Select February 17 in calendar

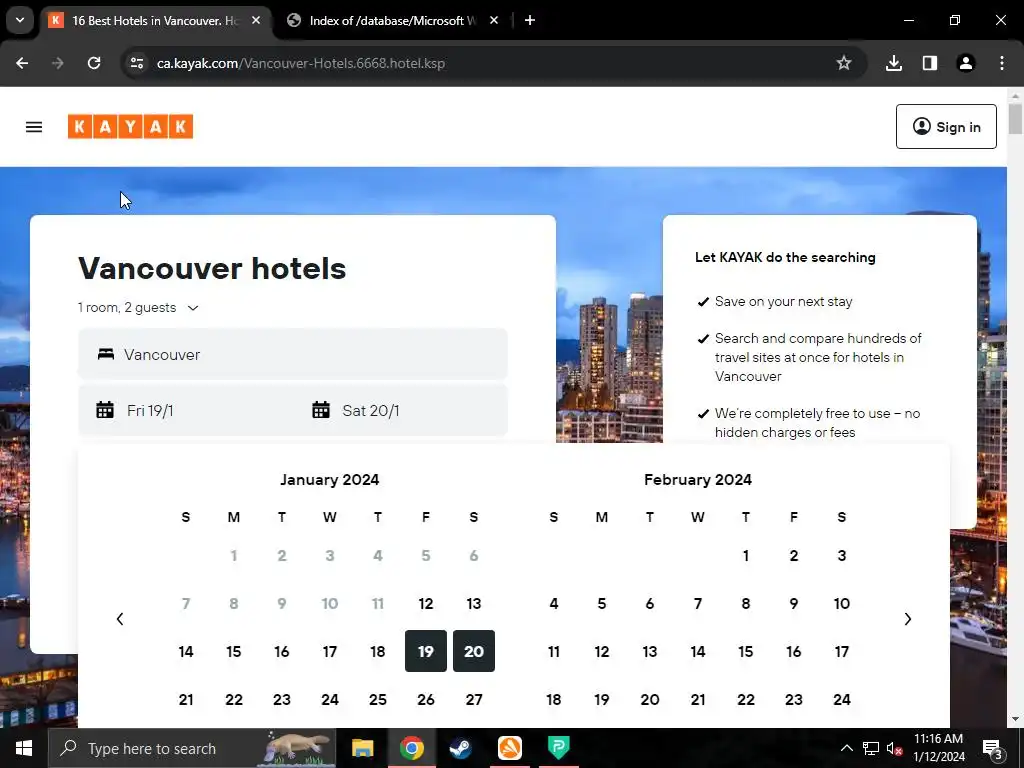842,651
